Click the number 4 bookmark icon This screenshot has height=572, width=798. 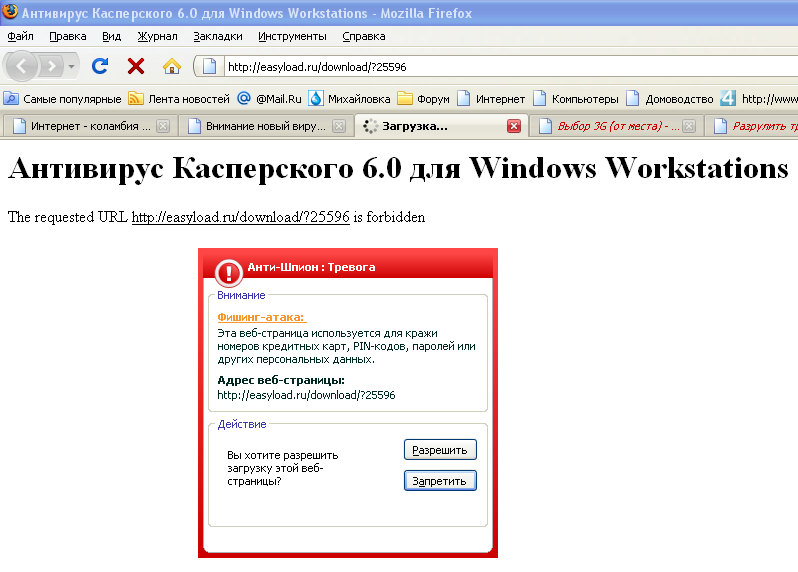click(x=728, y=98)
